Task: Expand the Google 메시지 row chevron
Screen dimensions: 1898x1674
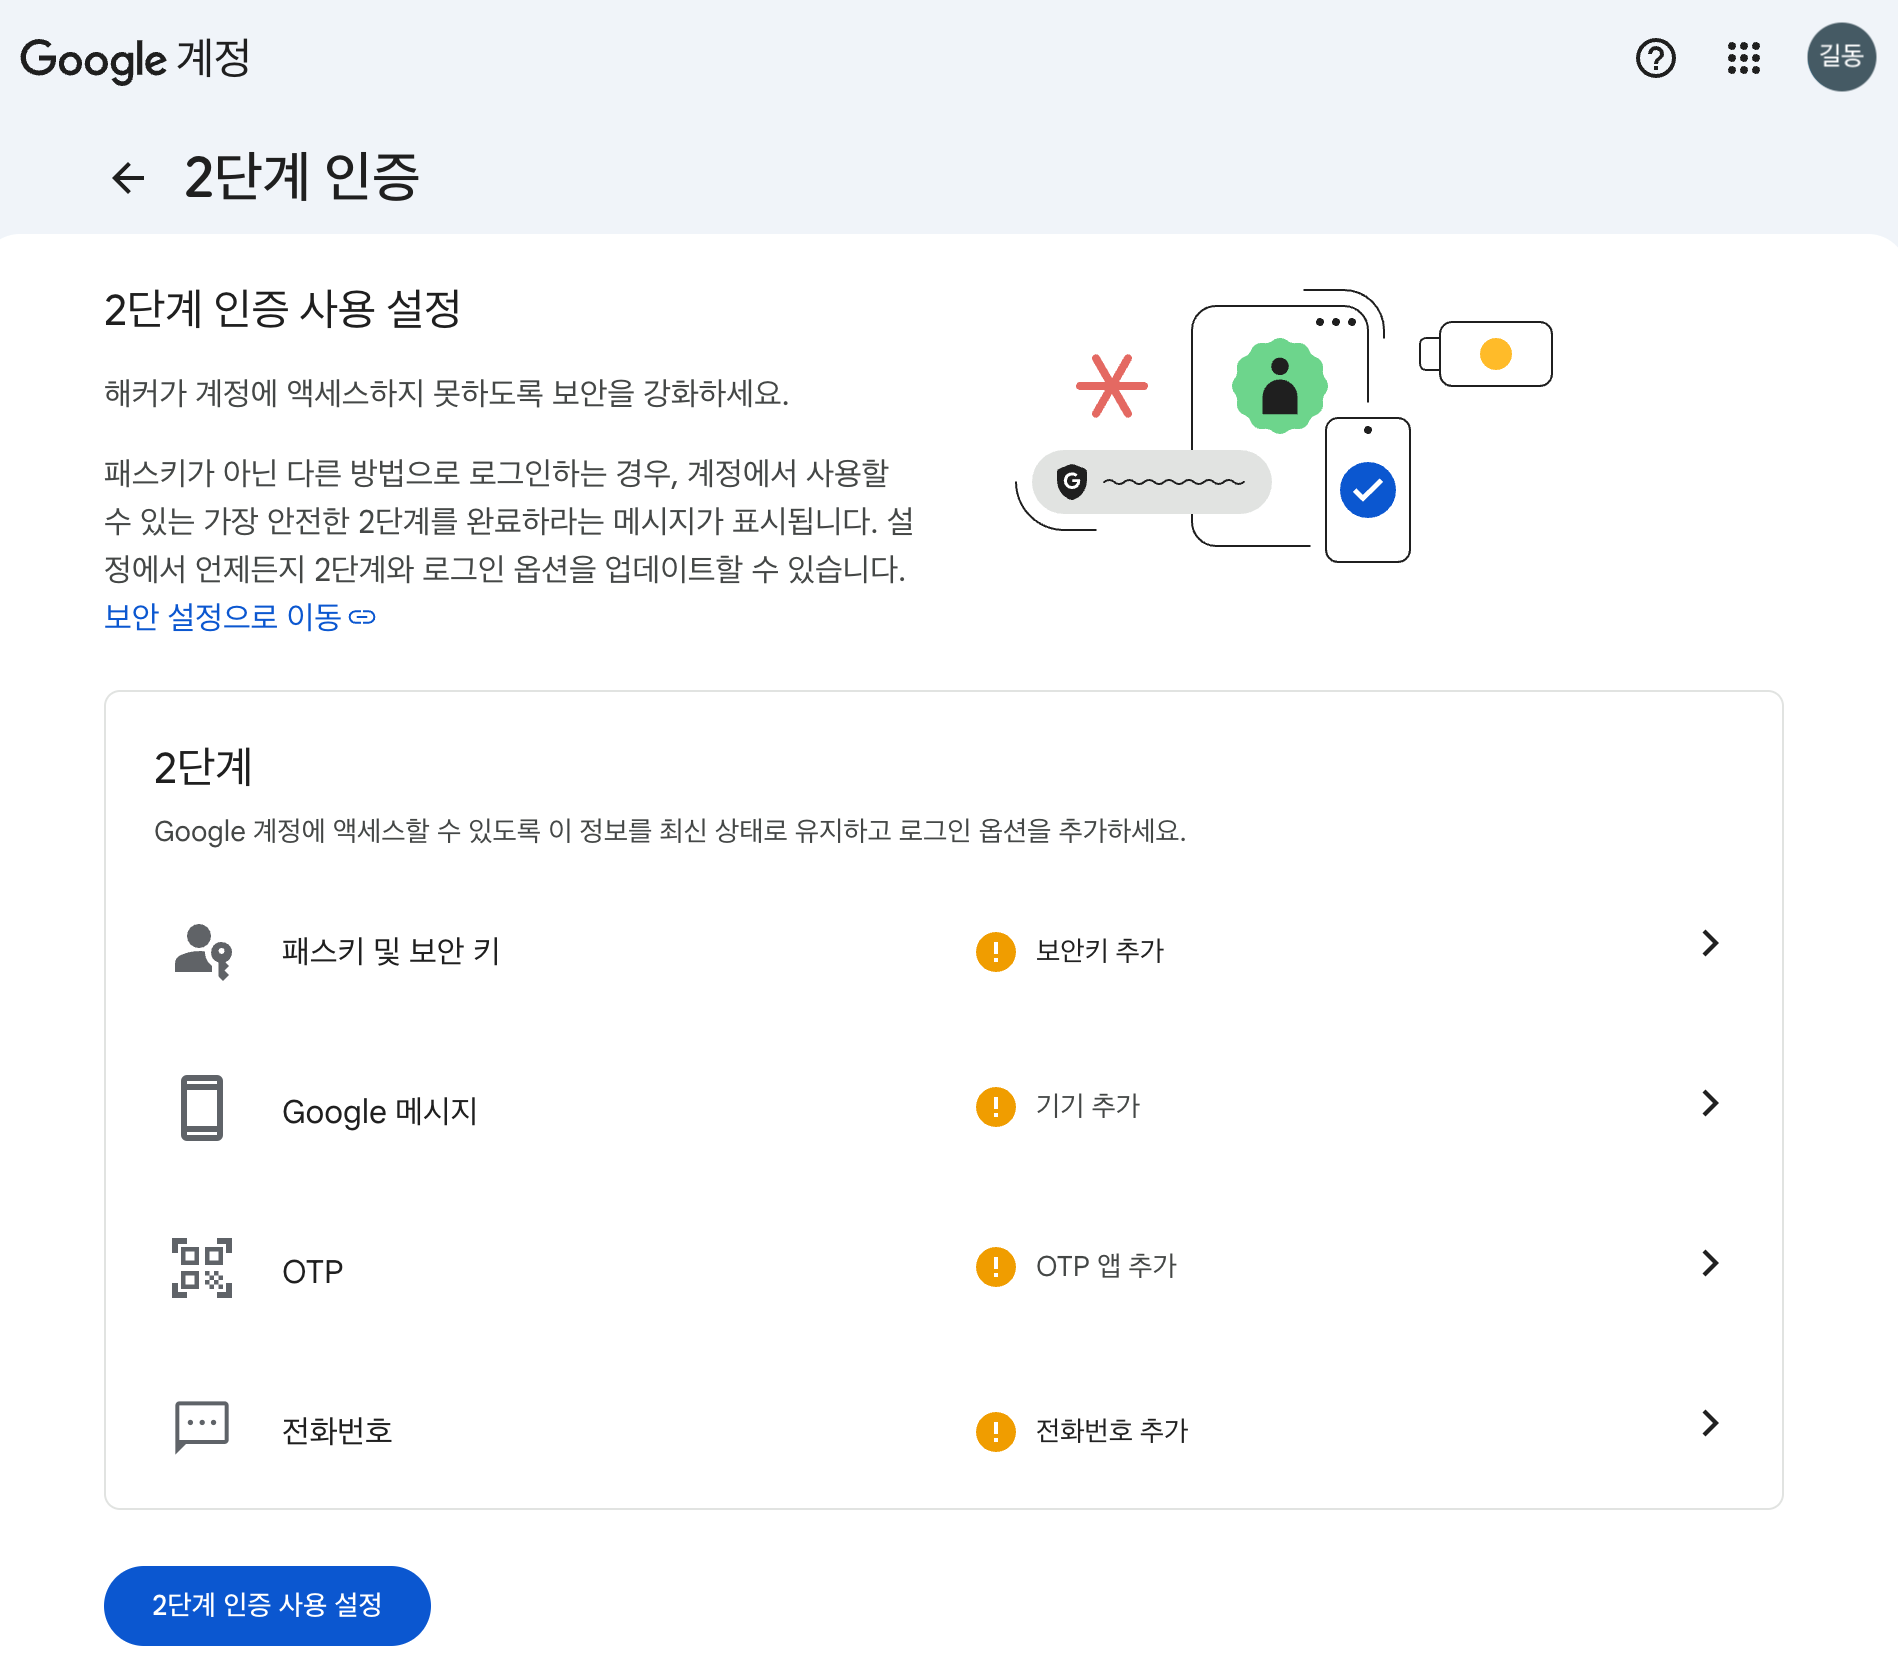Action: 1710,1103
